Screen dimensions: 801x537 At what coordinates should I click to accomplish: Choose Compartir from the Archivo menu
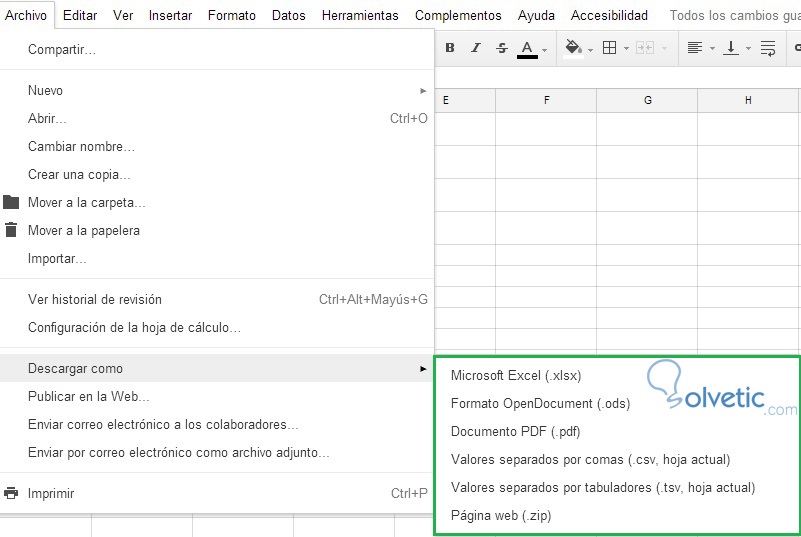[x=217, y=50]
